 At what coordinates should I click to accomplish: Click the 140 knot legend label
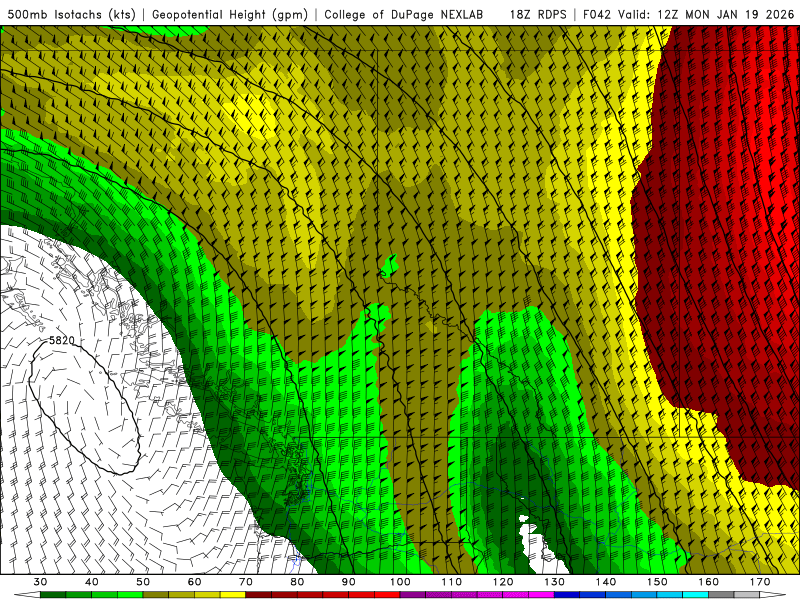(606, 582)
